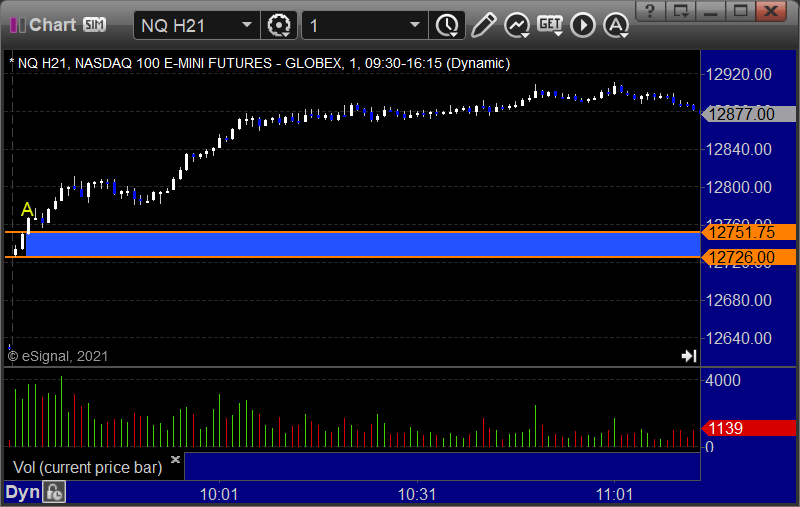Expand the NQ H21 symbol dropdown
Viewport: 800px width, 507px height.
point(247,25)
